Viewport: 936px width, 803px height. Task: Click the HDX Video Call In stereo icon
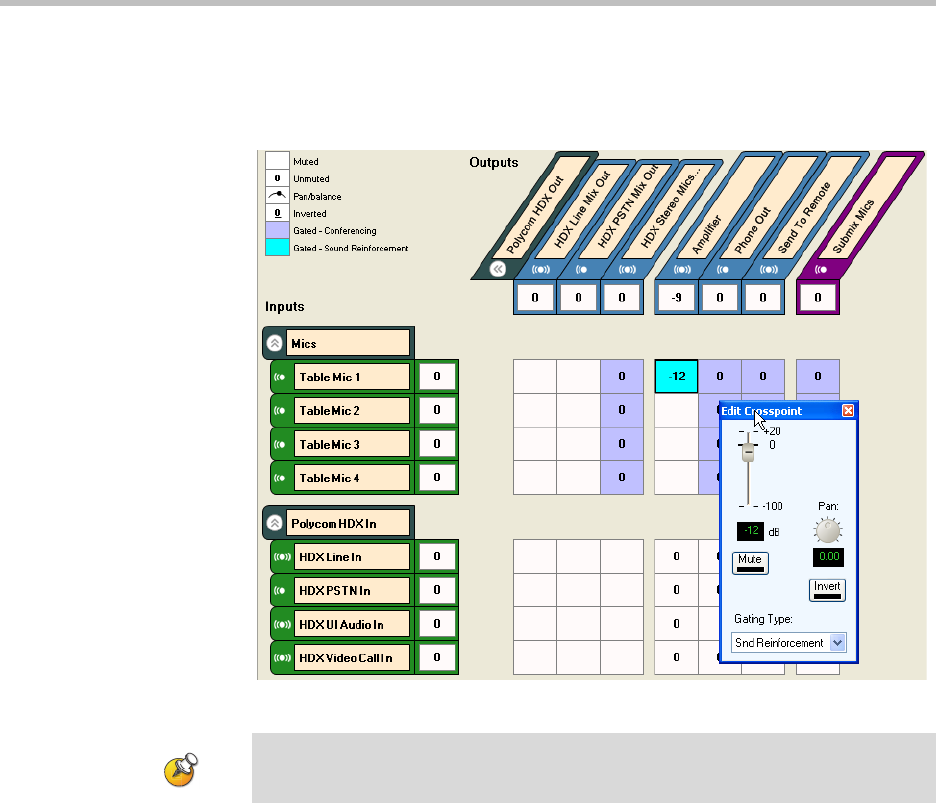(x=281, y=658)
